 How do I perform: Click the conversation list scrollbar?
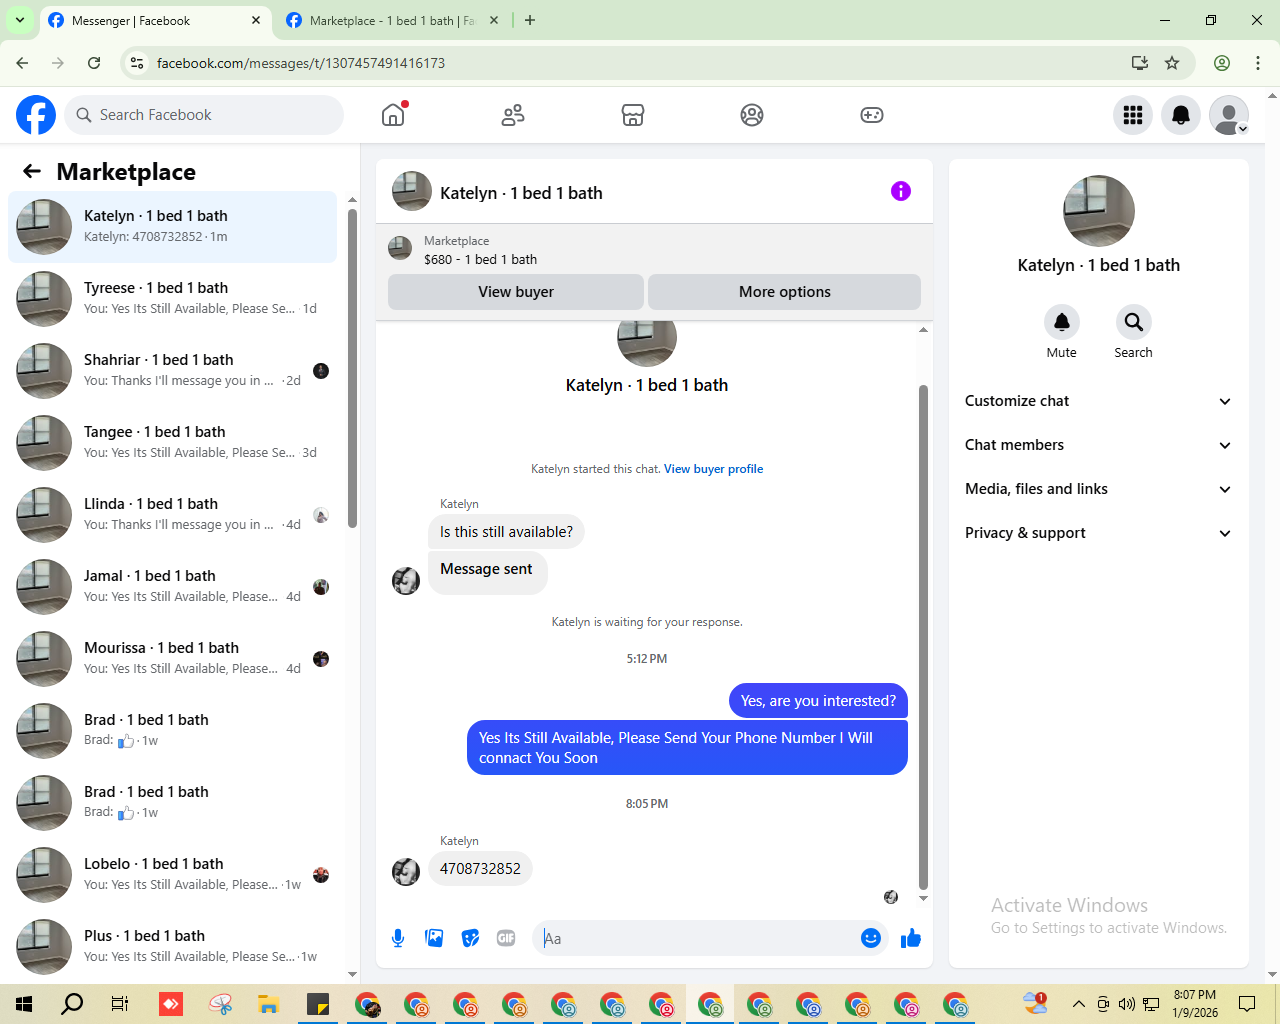352,368
